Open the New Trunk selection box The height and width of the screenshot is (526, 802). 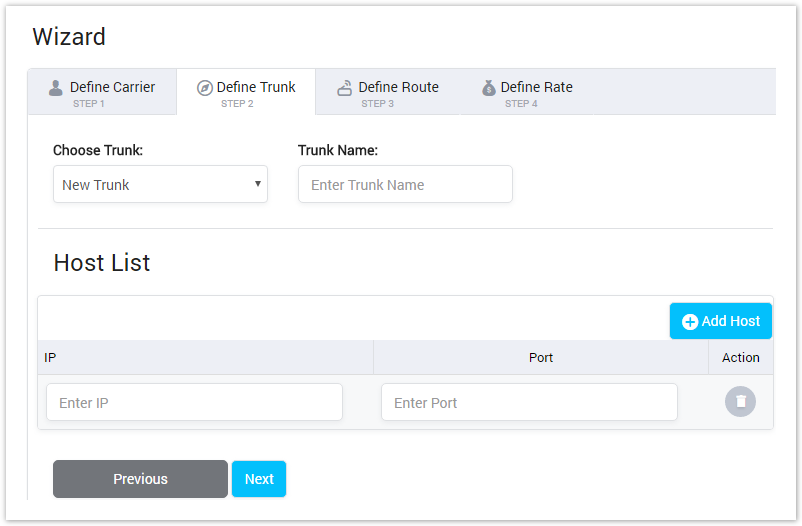[x=150, y=185]
